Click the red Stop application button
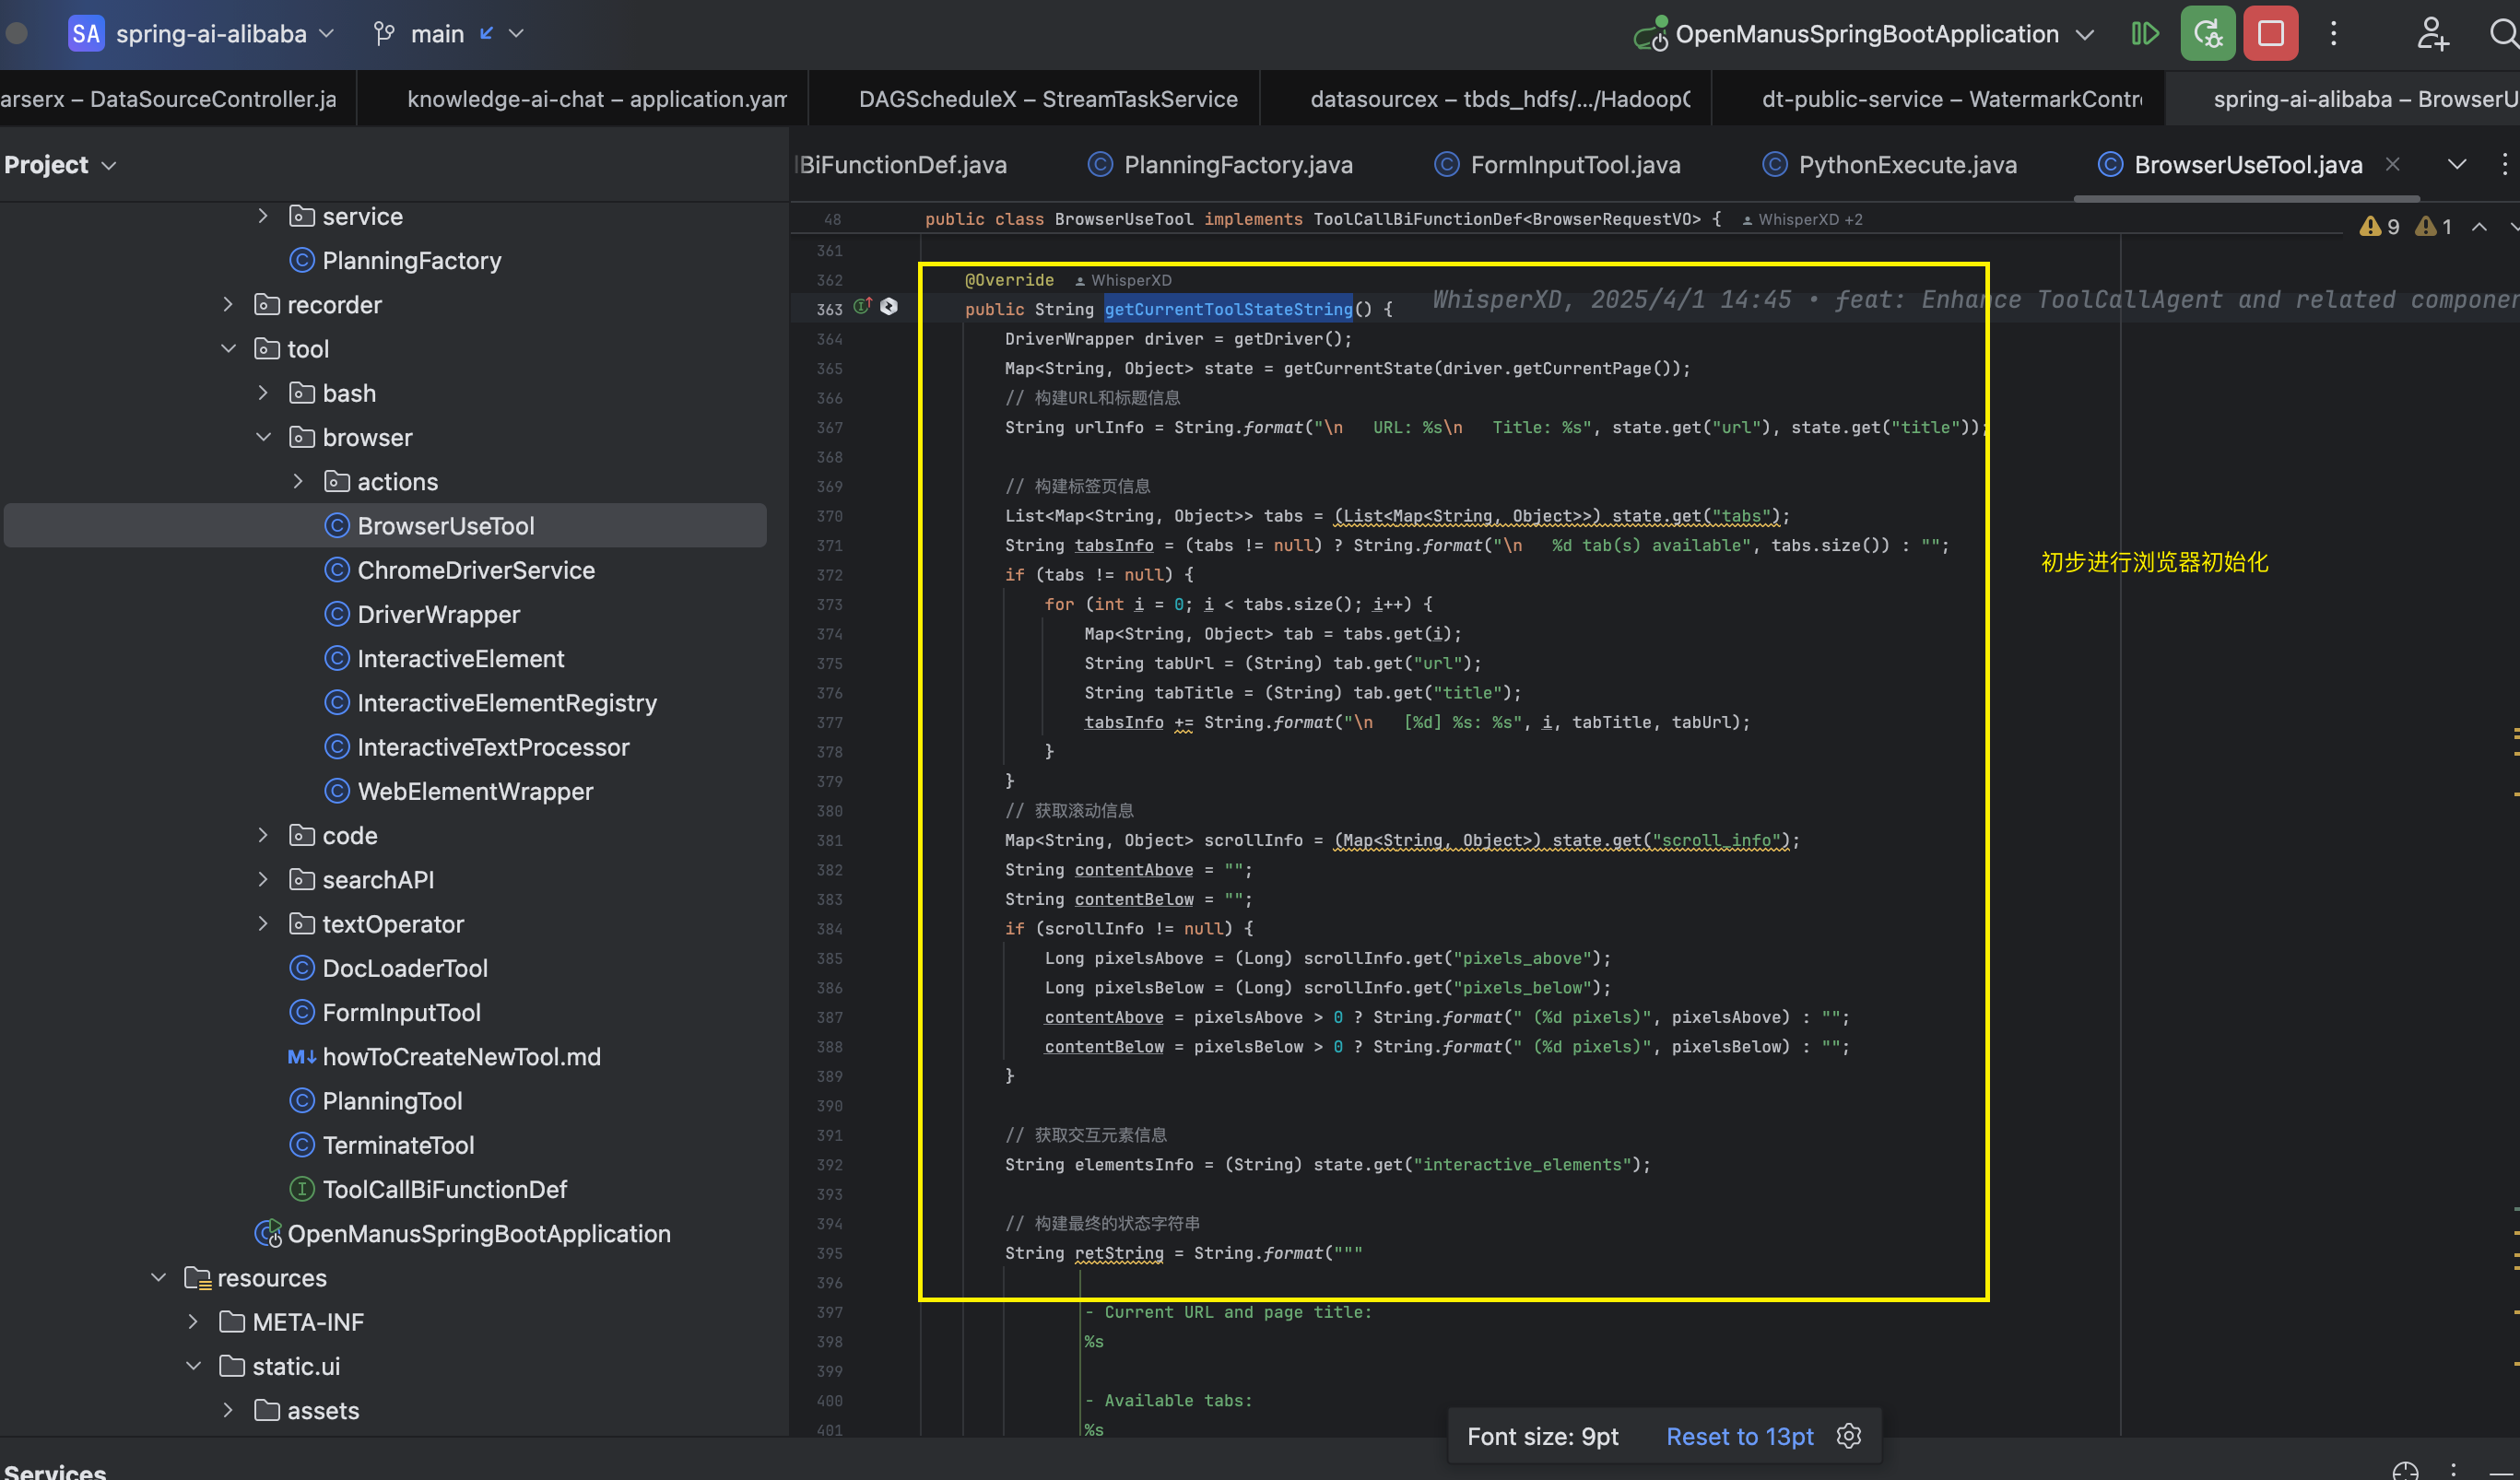 pos(2270,34)
